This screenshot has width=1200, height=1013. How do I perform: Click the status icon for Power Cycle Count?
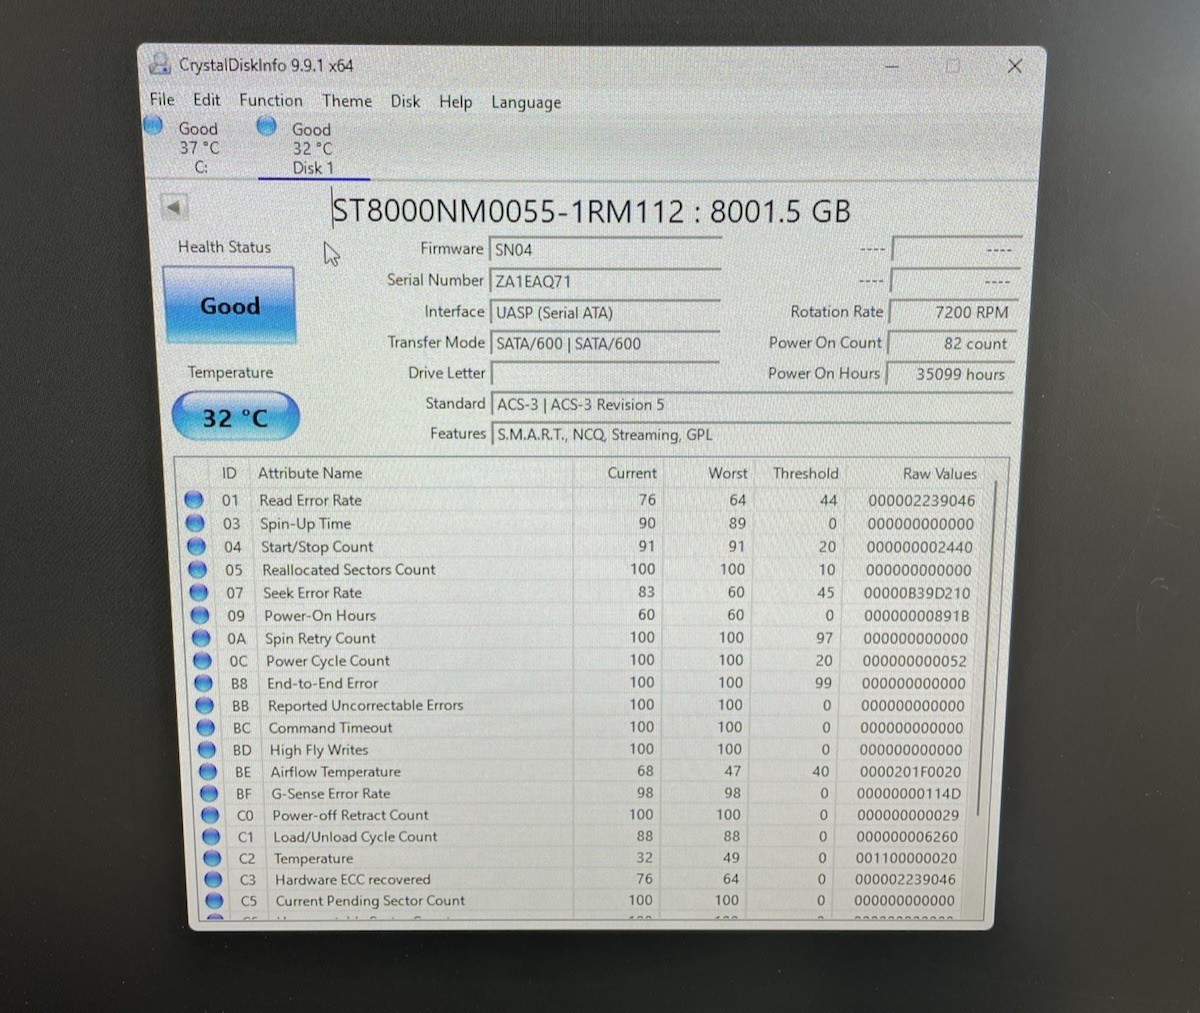click(x=203, y=661)
